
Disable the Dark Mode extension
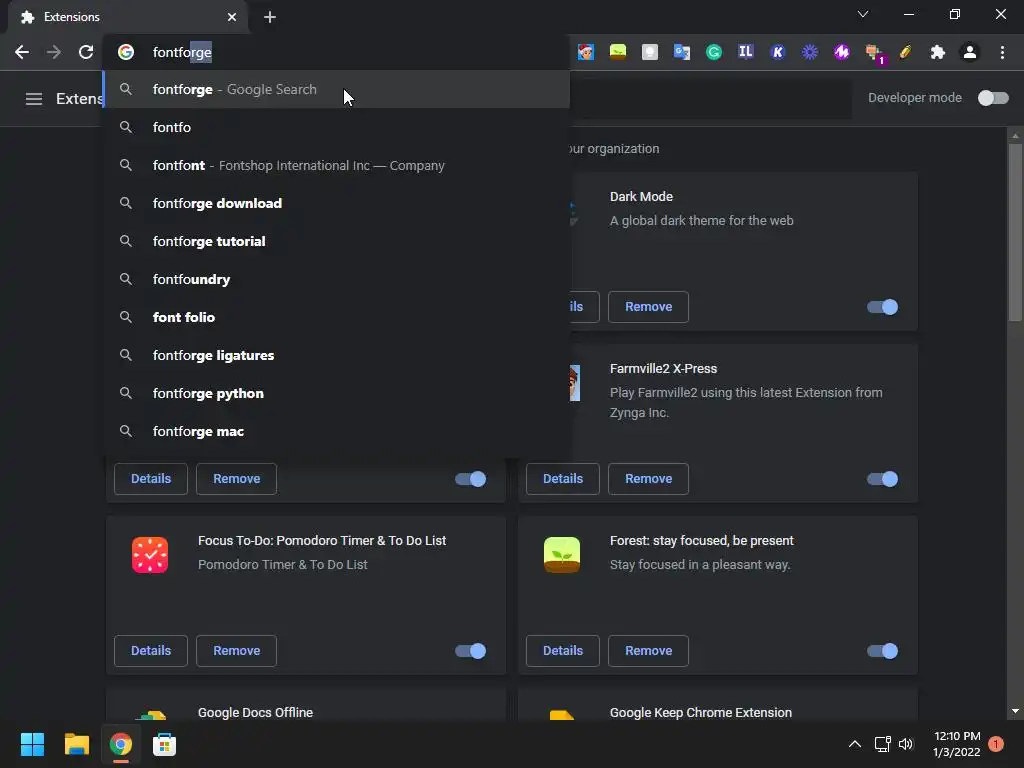[x=882, y=307]
